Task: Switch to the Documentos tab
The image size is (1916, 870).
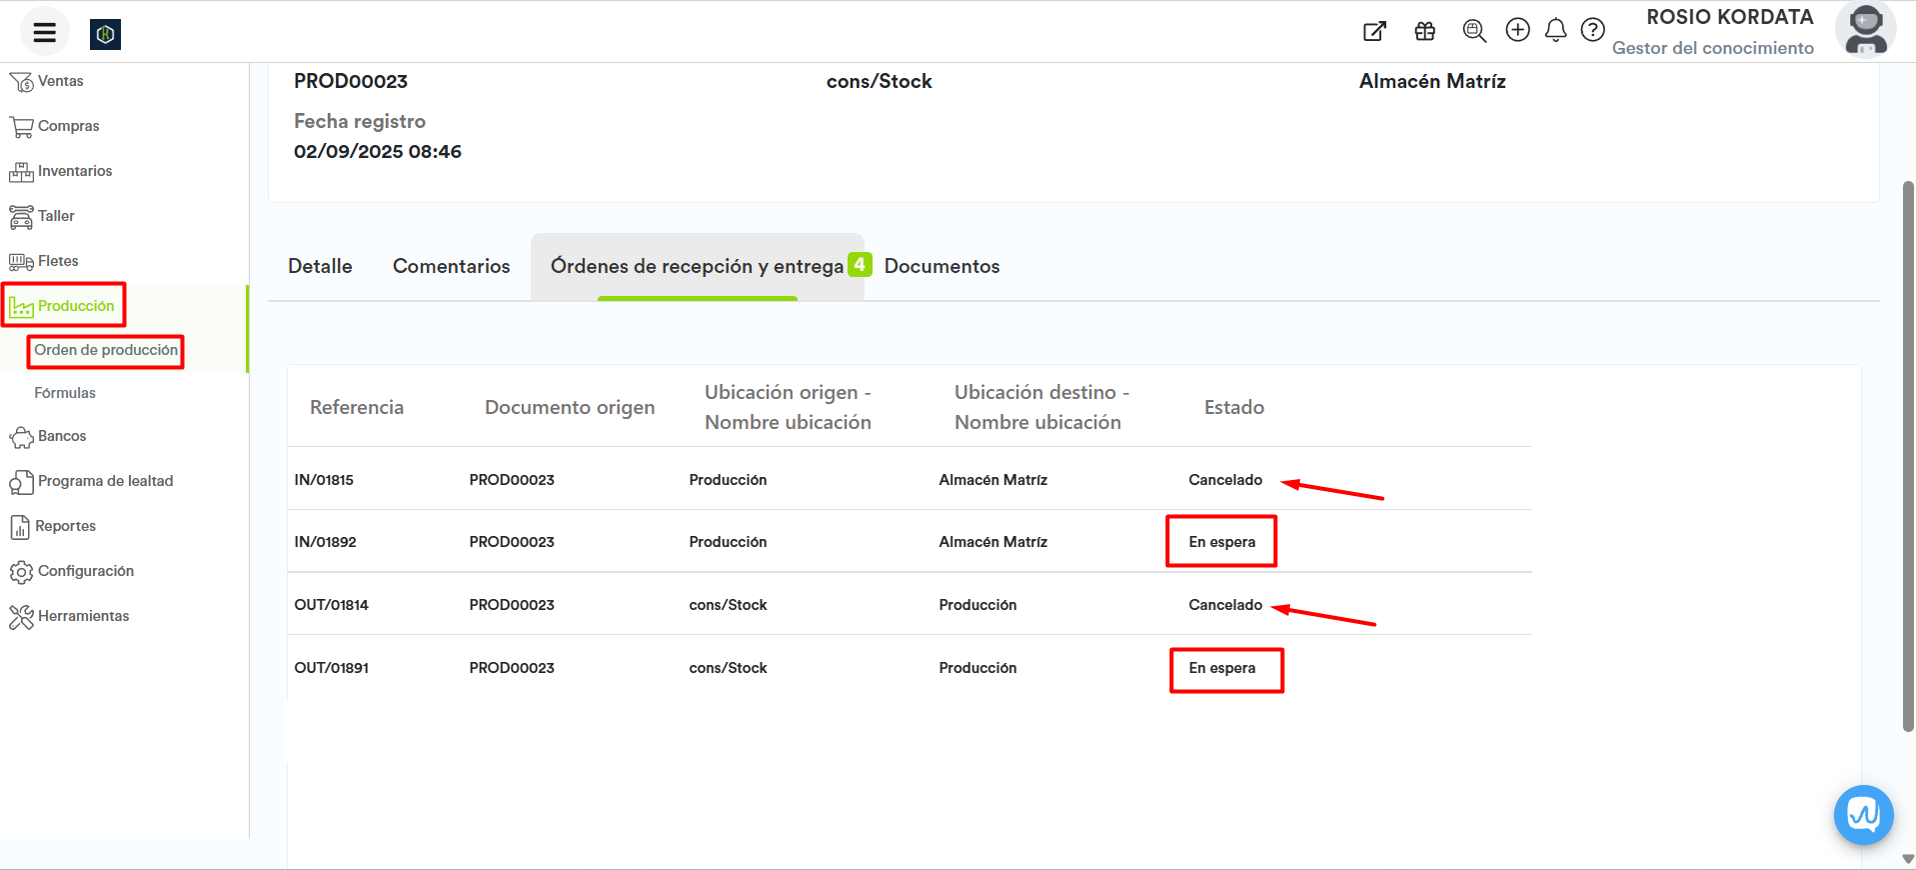Action: click(941, 266)
